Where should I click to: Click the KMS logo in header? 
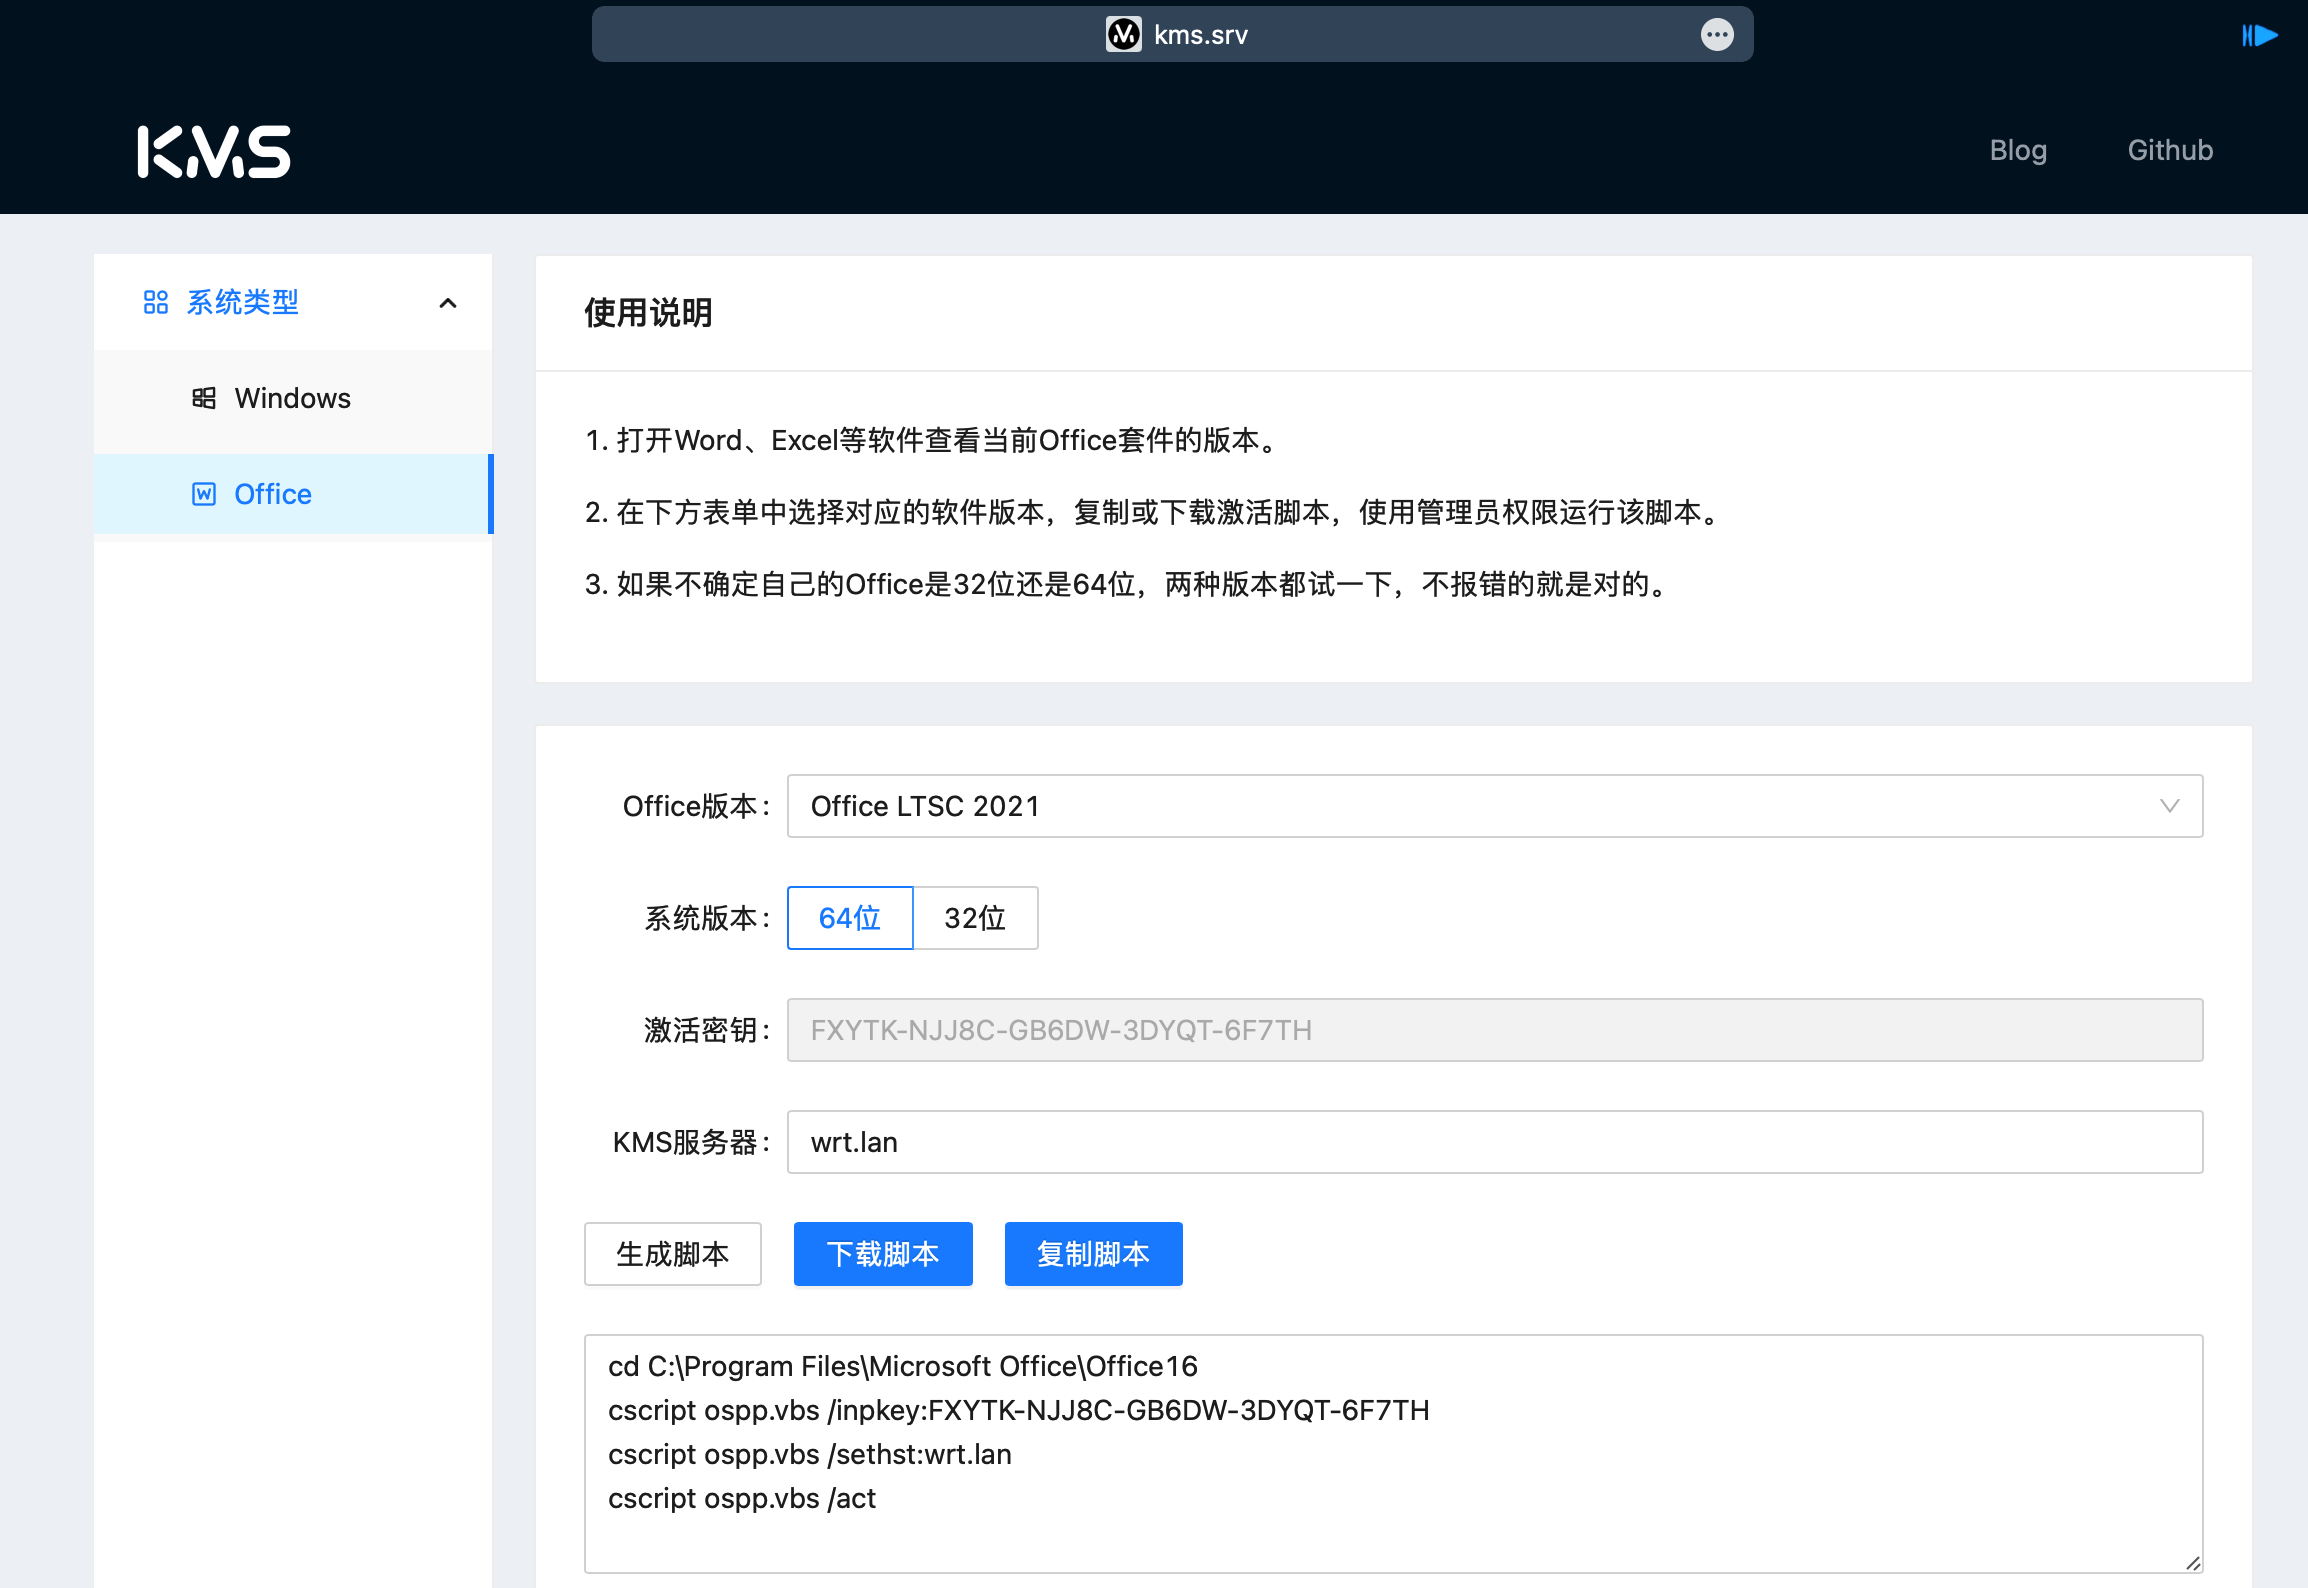click(x=214, y=151)
